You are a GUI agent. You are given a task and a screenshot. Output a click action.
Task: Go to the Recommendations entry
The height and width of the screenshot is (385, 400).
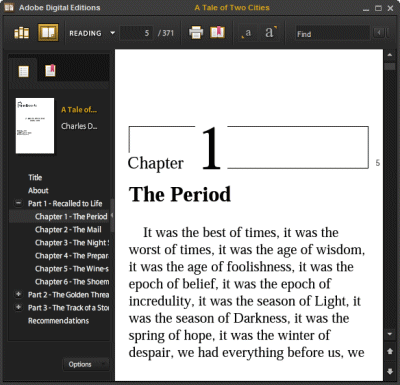coord(58,321)
